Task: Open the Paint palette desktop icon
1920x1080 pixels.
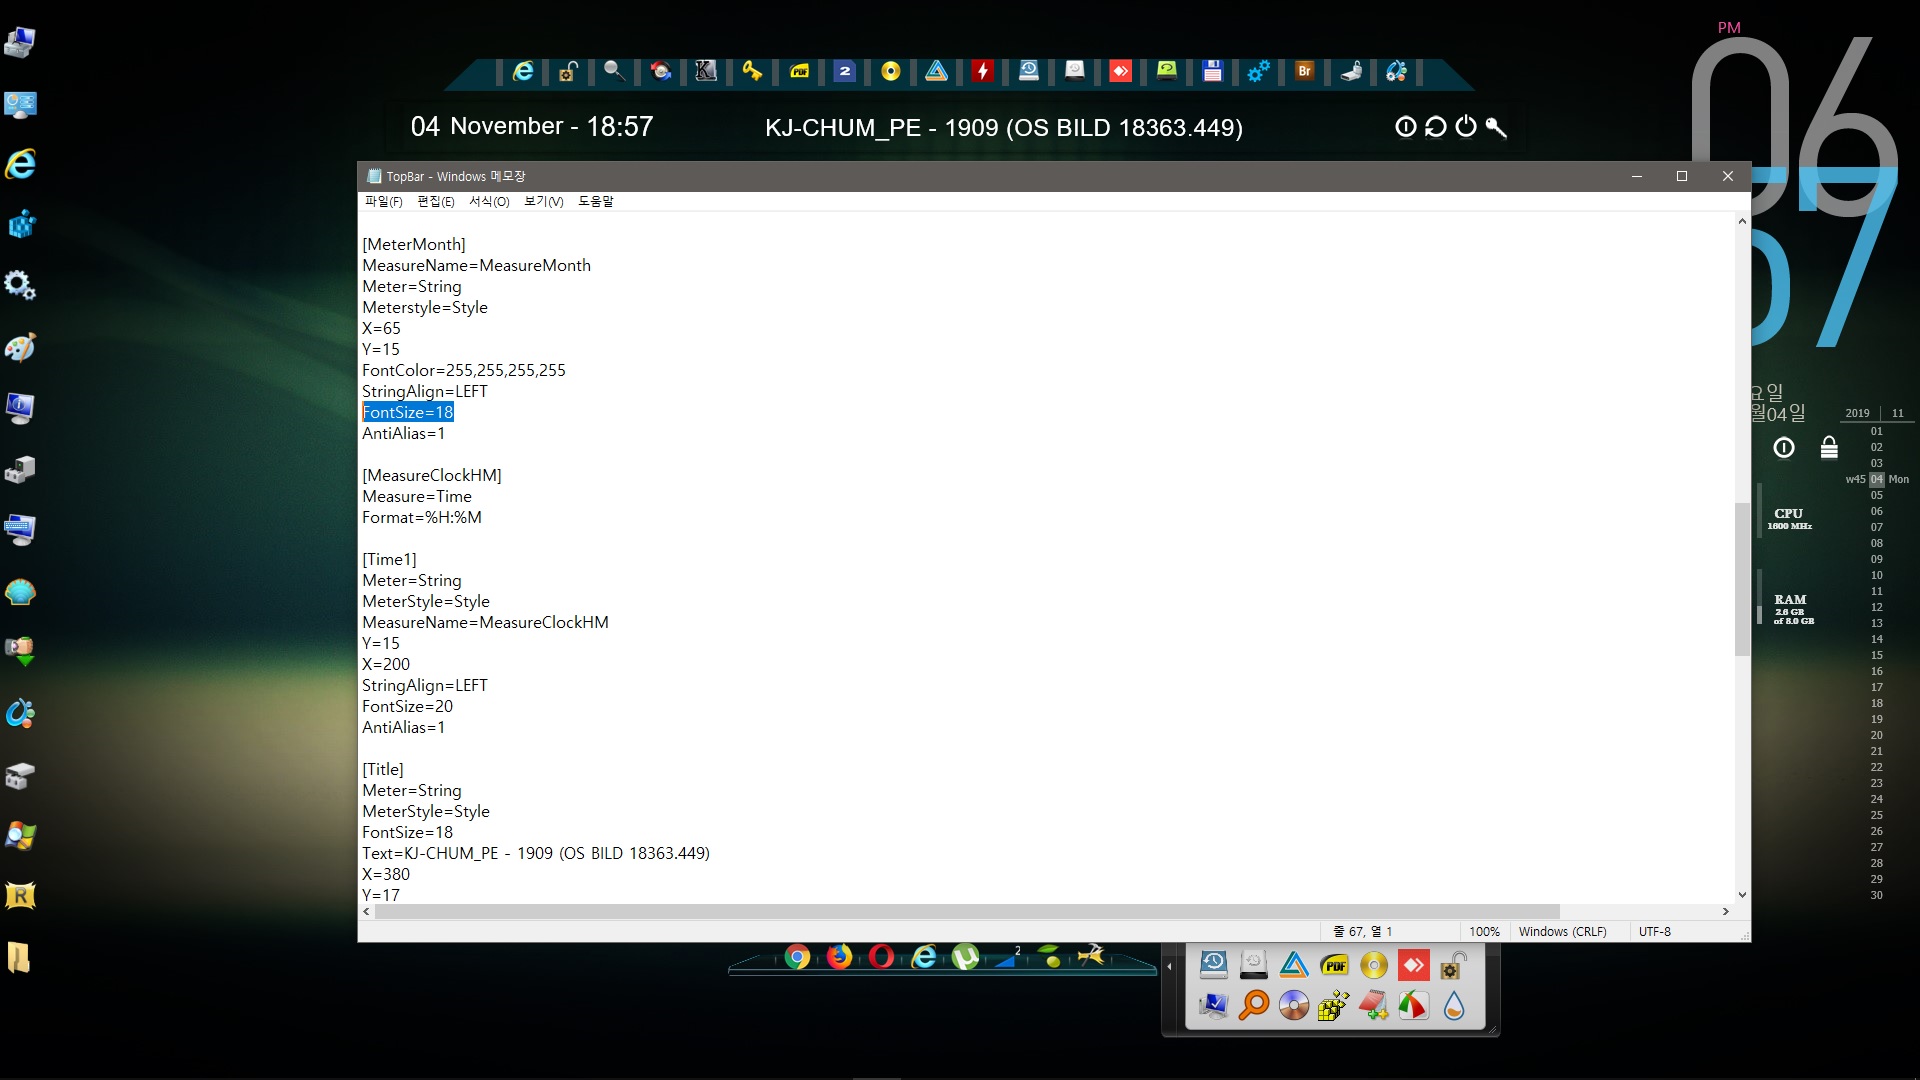Action: 20,347
